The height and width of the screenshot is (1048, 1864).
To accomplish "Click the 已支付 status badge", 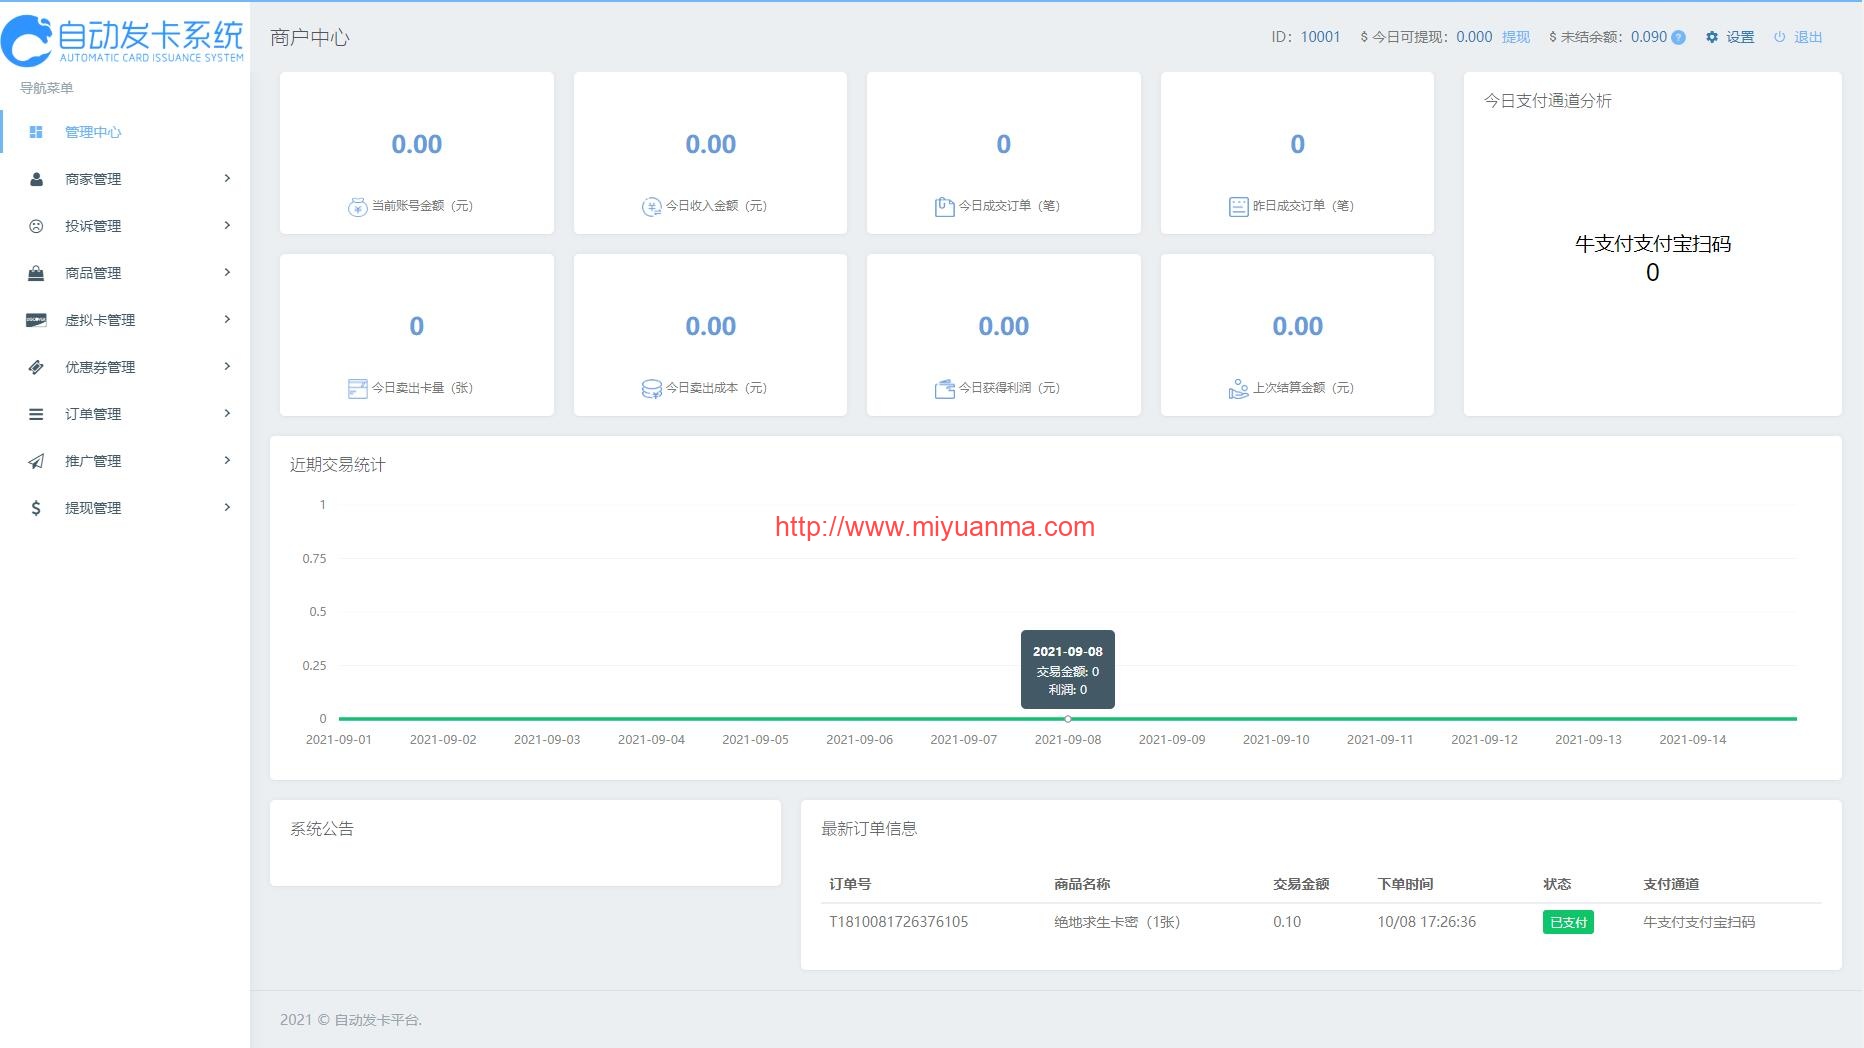I will click(x=1568, y=922).
